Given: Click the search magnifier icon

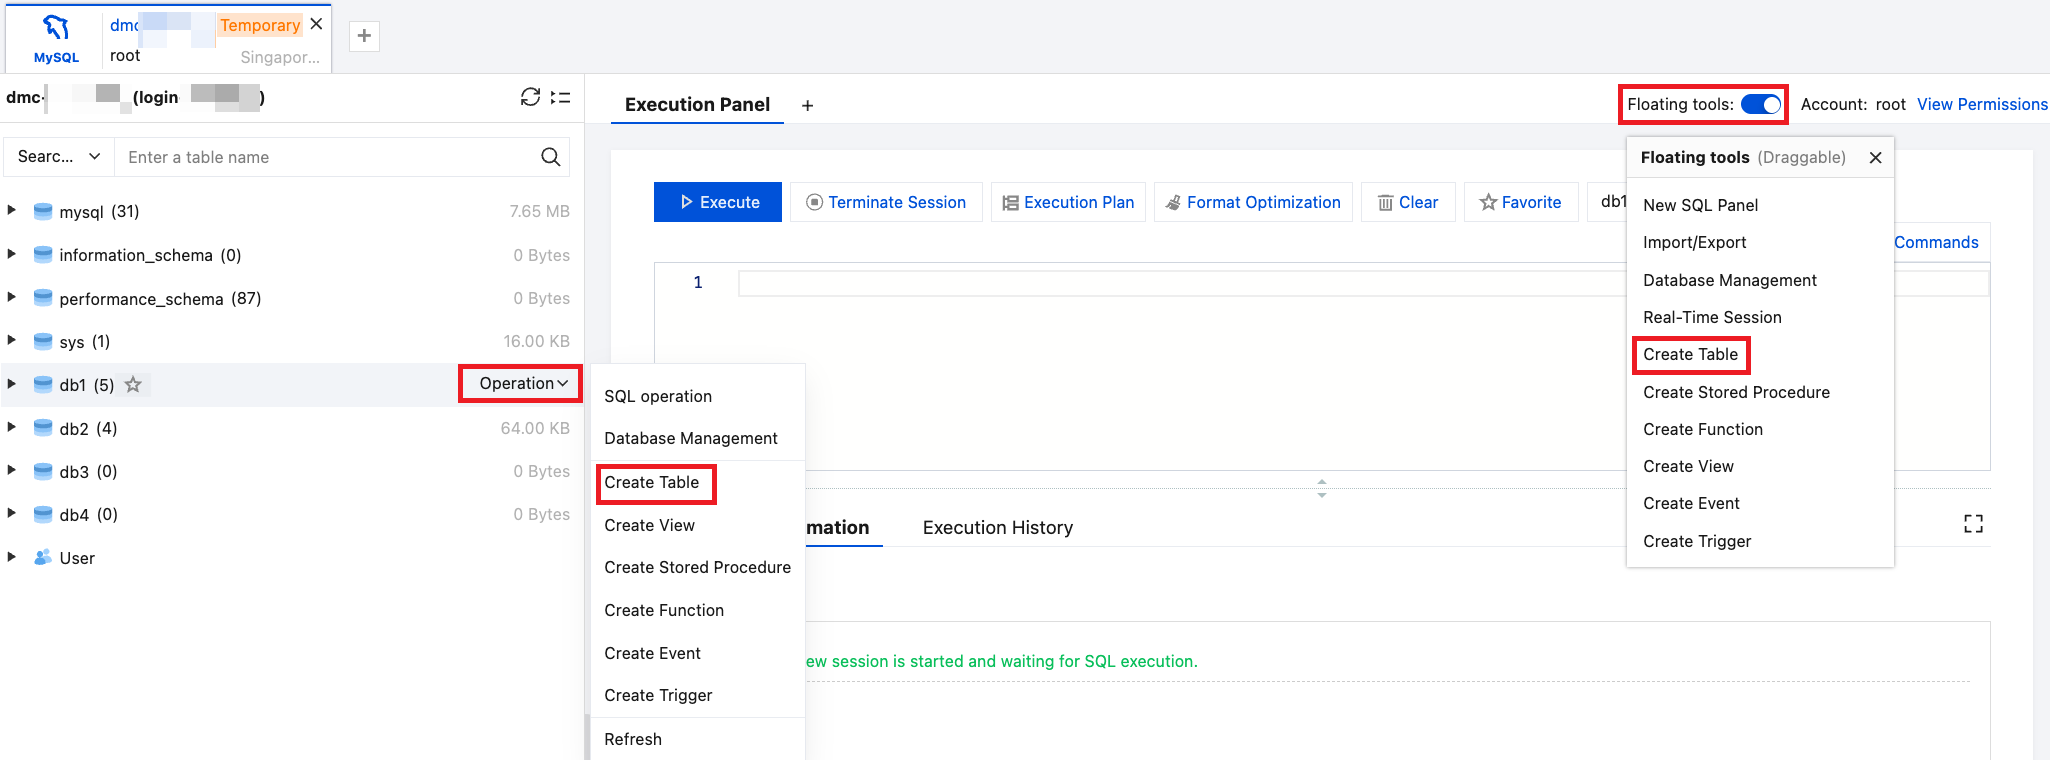Looking at the screenshot, I should coord(550,157).
